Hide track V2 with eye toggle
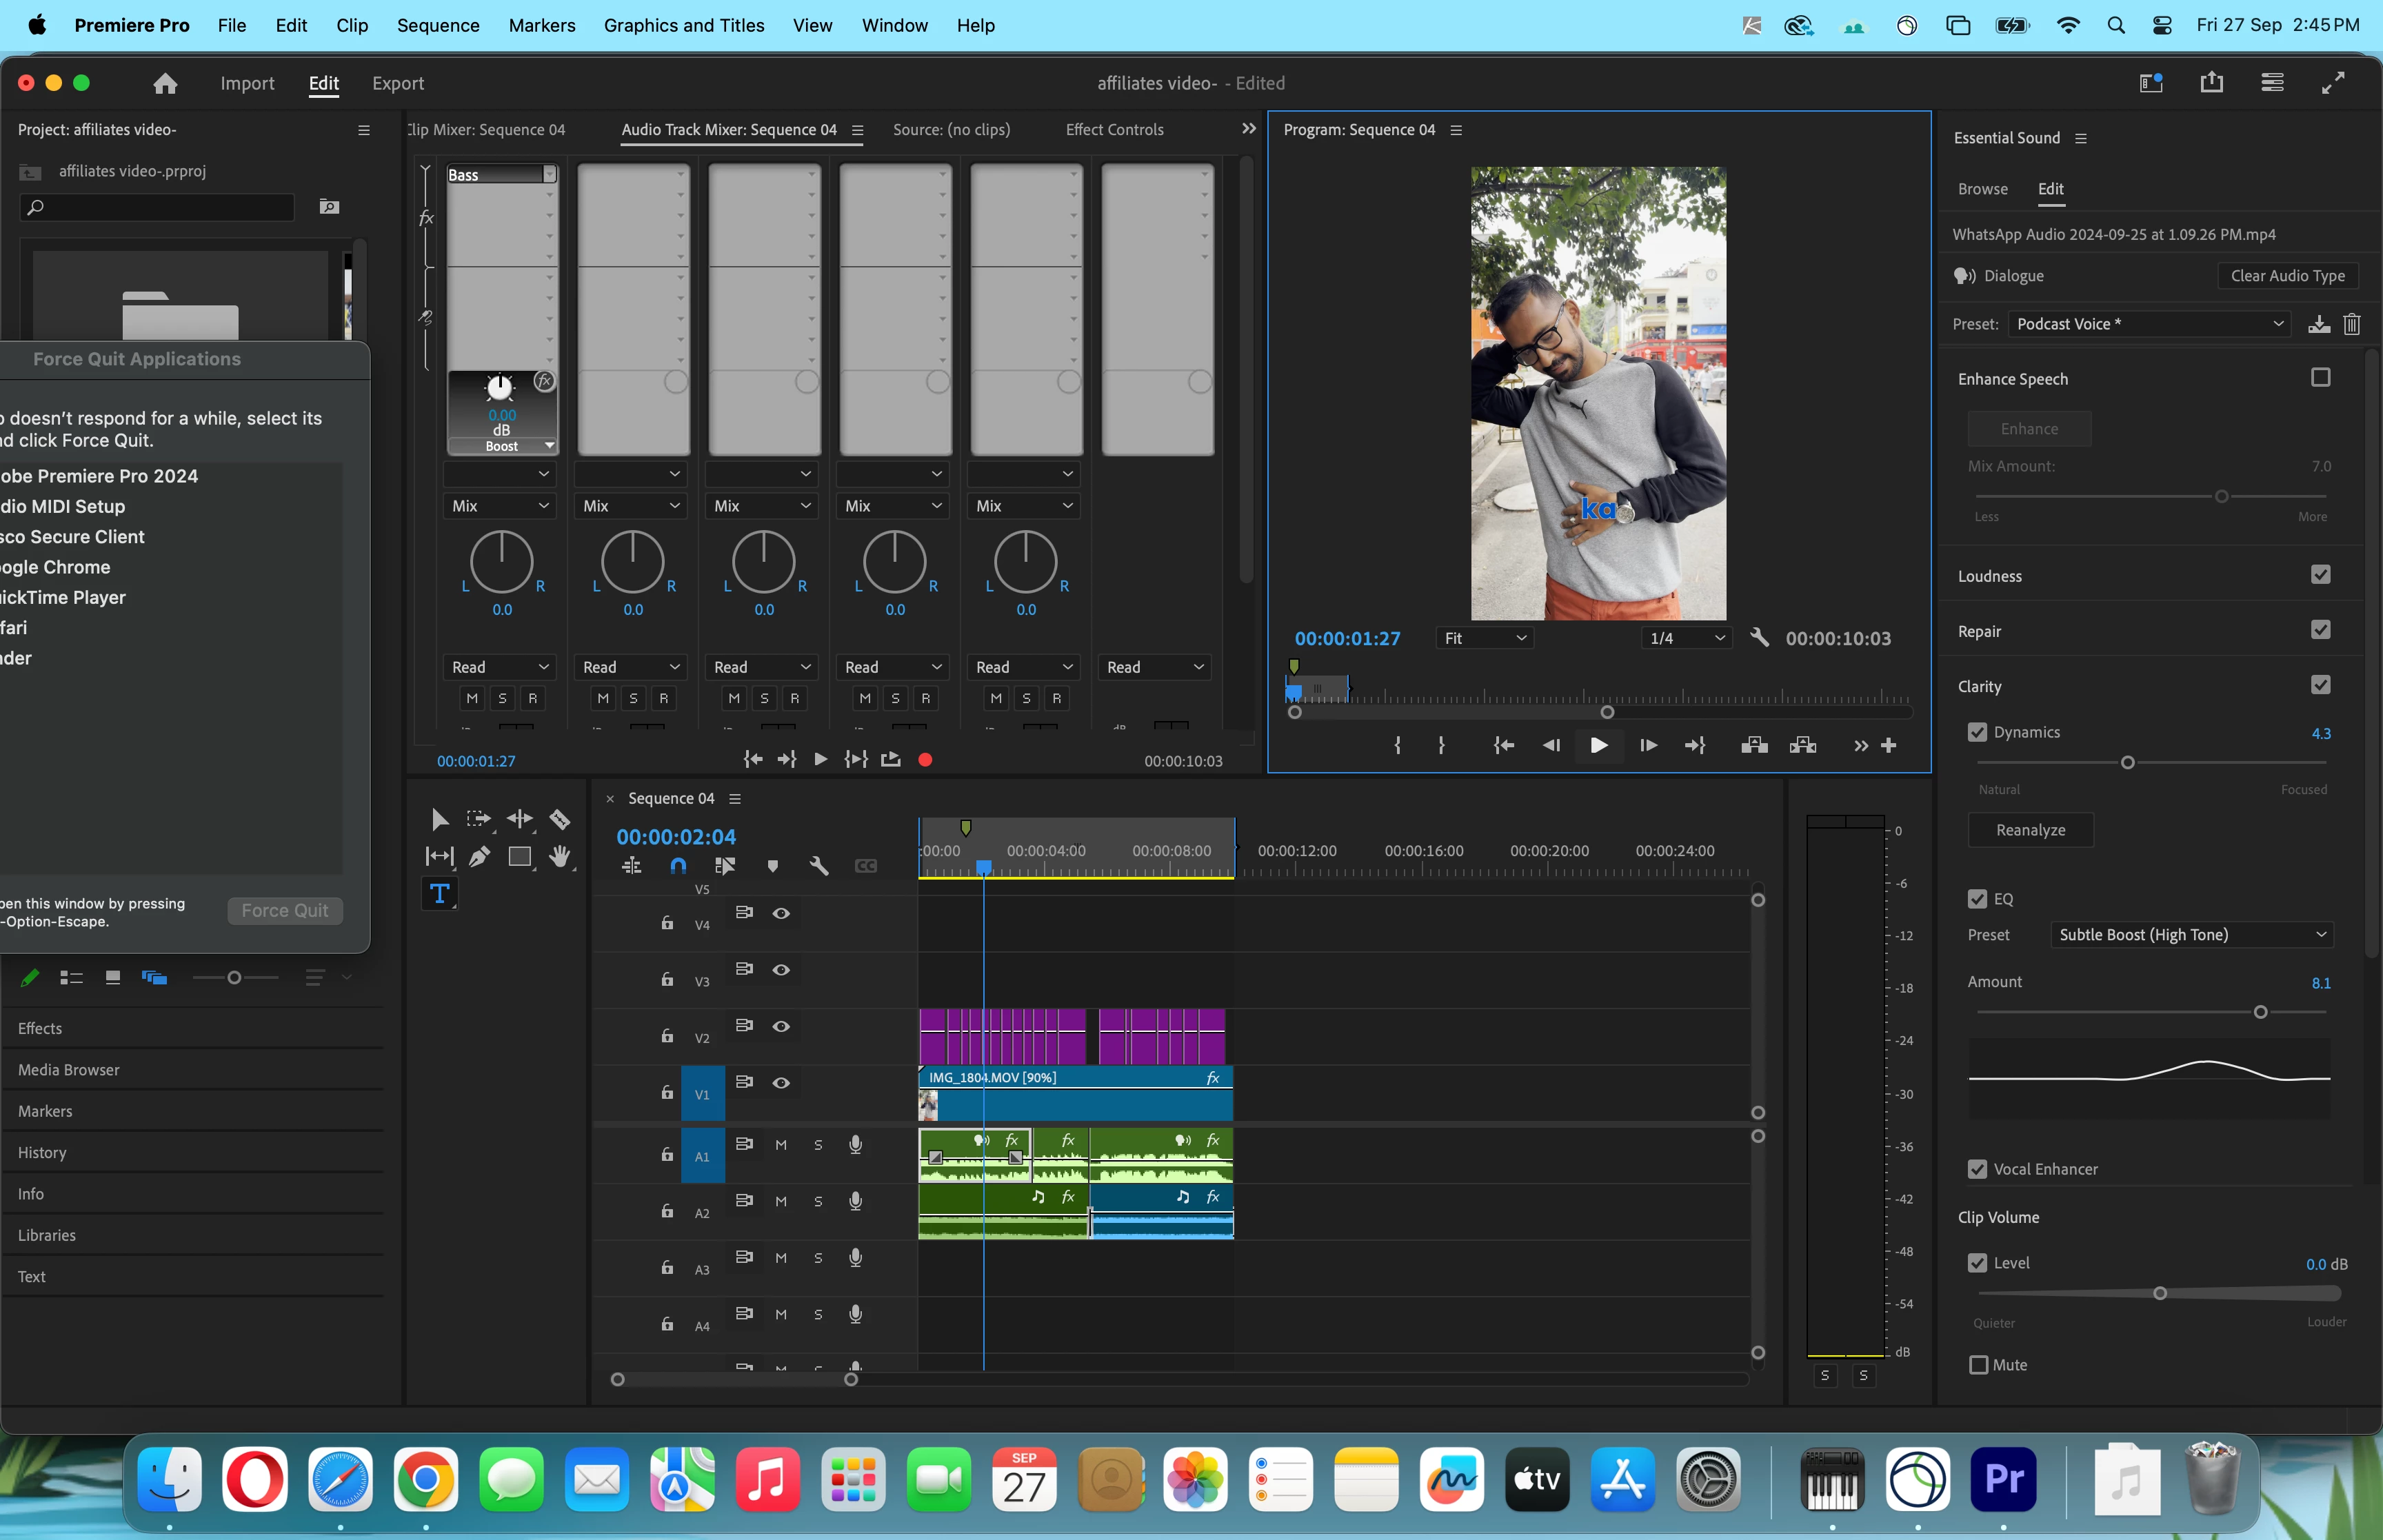Screen dimensions: 2383x1540 point(781,1027)
